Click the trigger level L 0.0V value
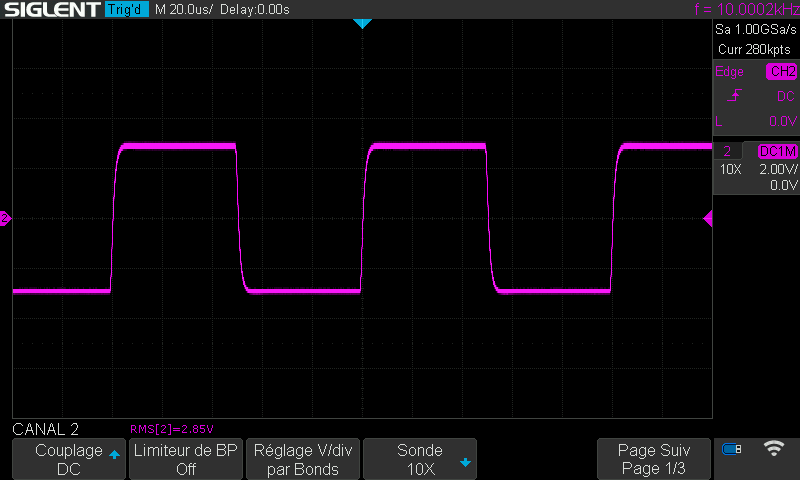 (783, 121)
